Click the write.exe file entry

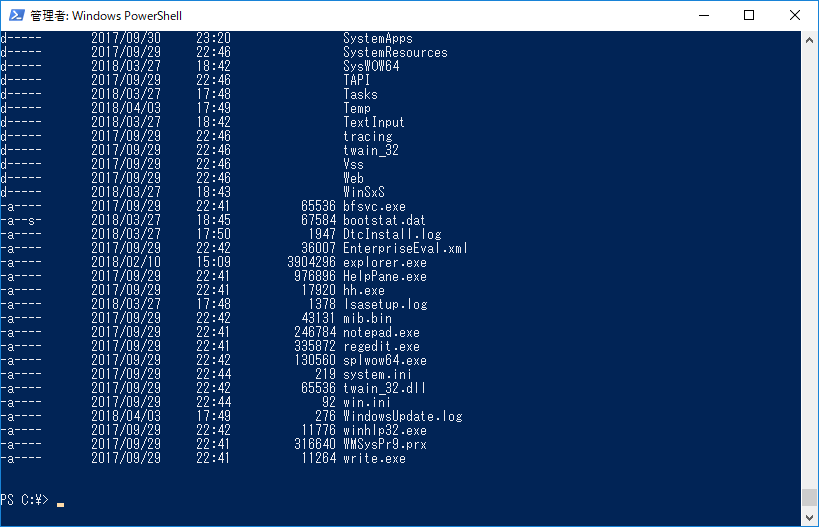point(375,459)
